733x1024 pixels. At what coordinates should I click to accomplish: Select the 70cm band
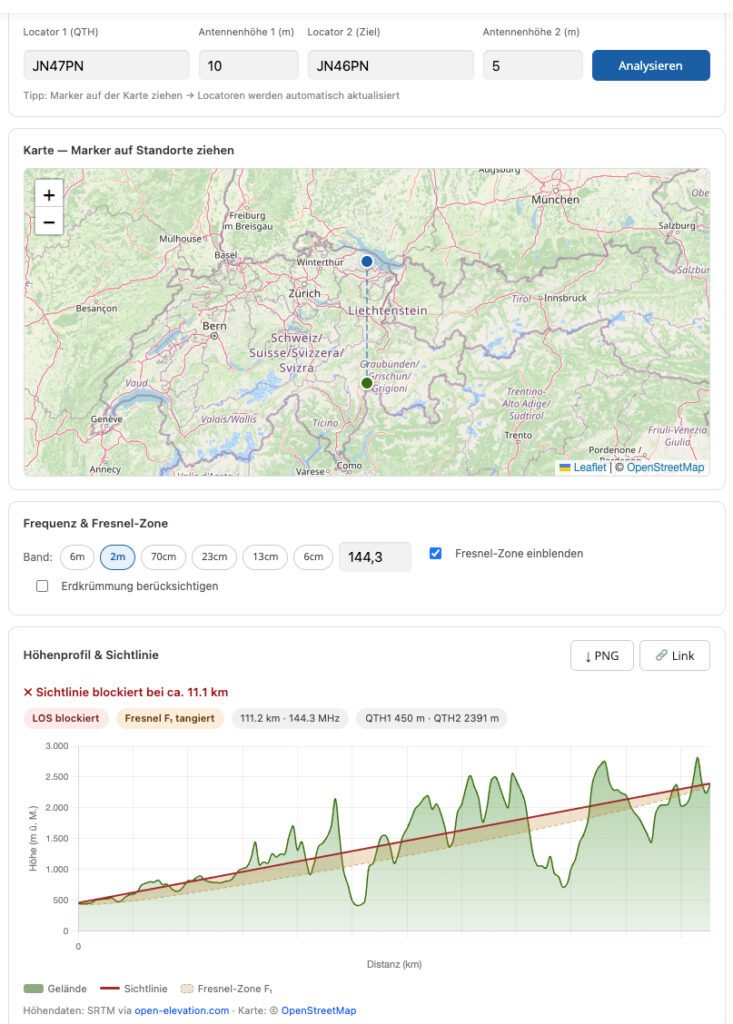pos(163,557)
